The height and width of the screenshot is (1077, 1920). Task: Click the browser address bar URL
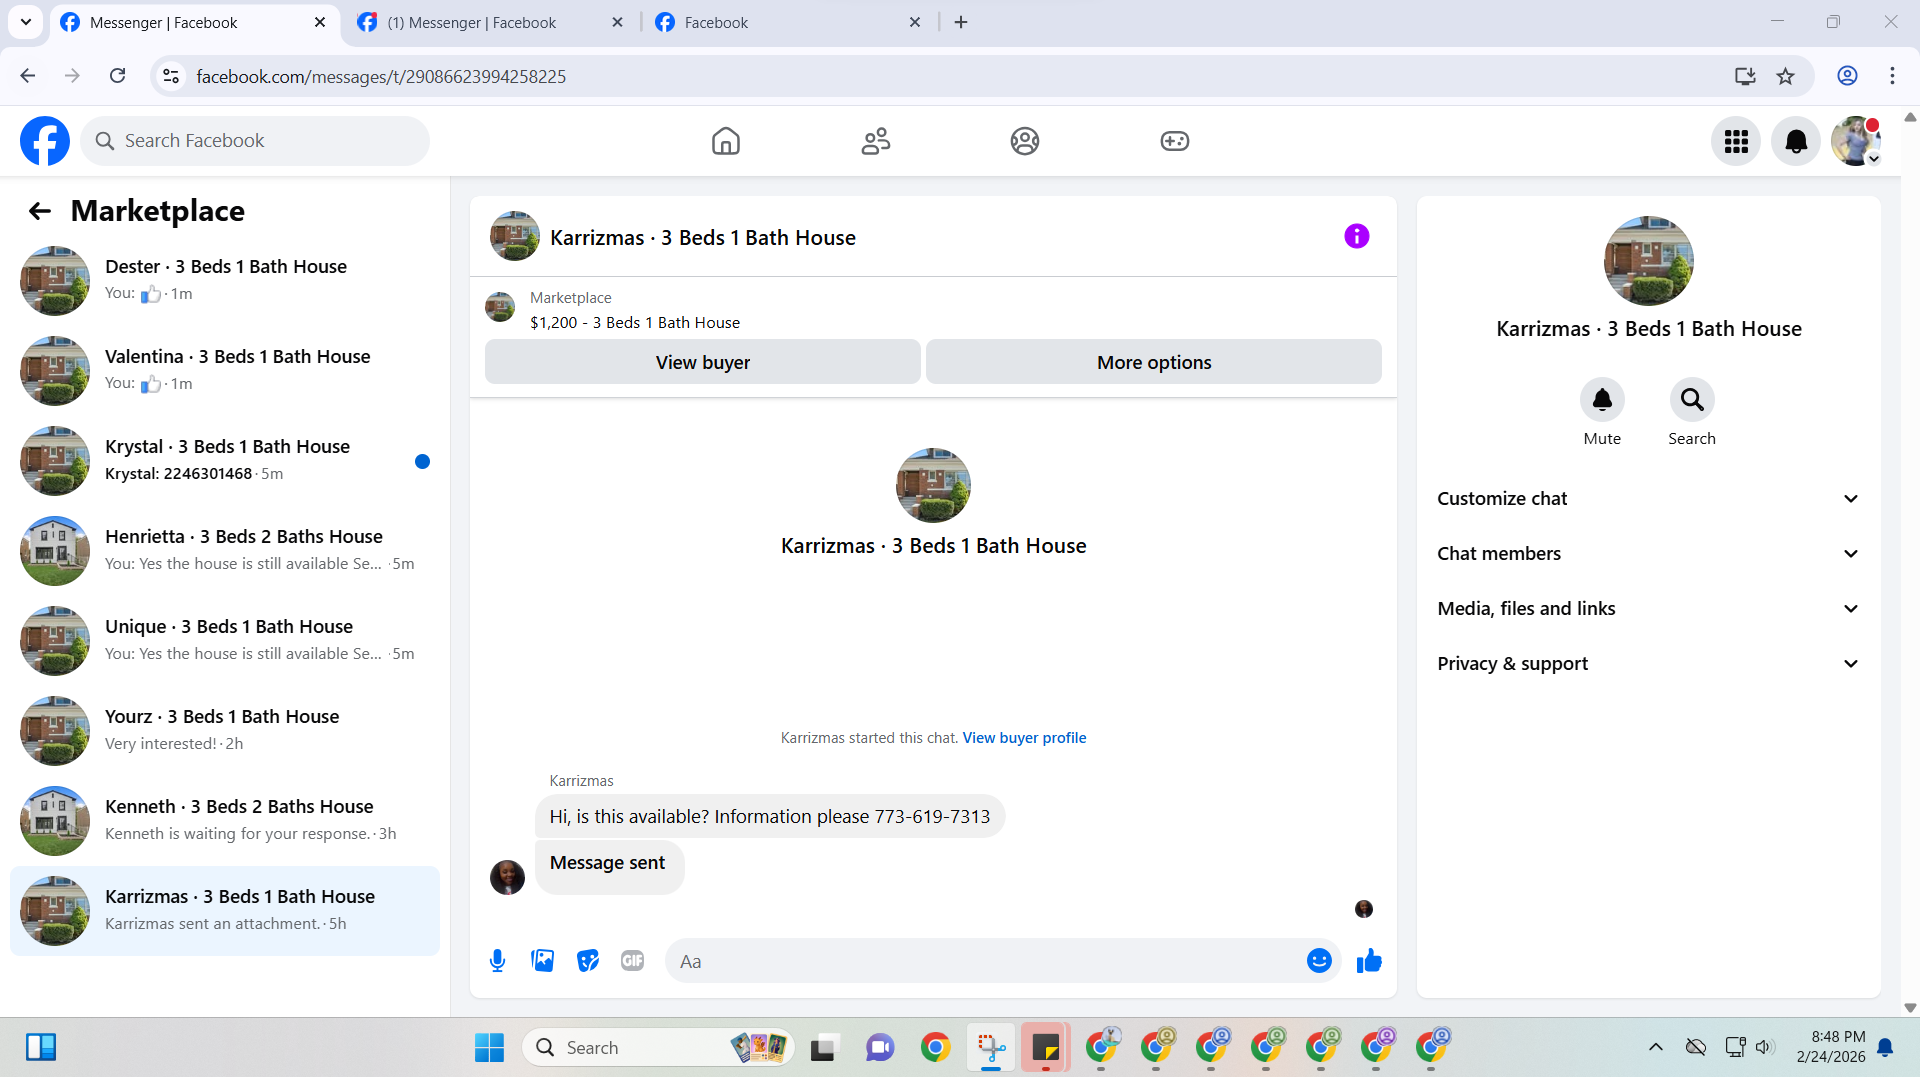click(380, 76)
